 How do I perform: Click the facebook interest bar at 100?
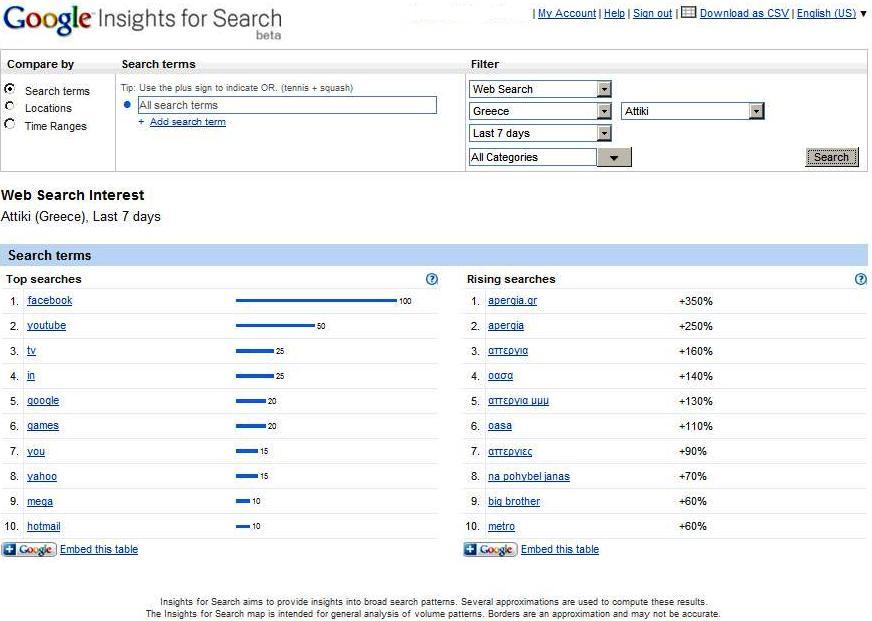316,301
